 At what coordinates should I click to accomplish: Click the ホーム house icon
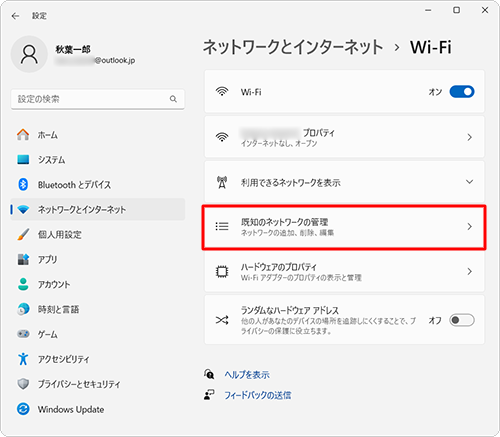(23, 135)
